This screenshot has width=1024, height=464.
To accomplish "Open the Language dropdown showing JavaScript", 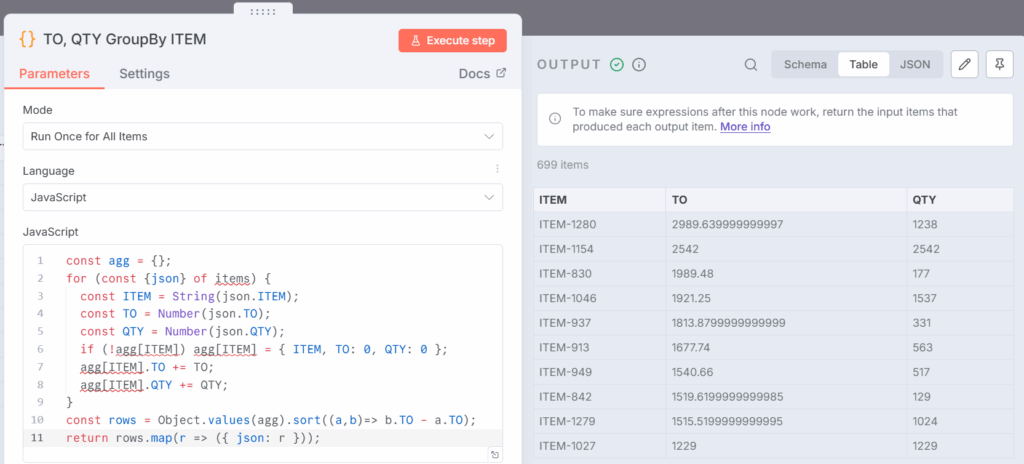I will 262,198.
